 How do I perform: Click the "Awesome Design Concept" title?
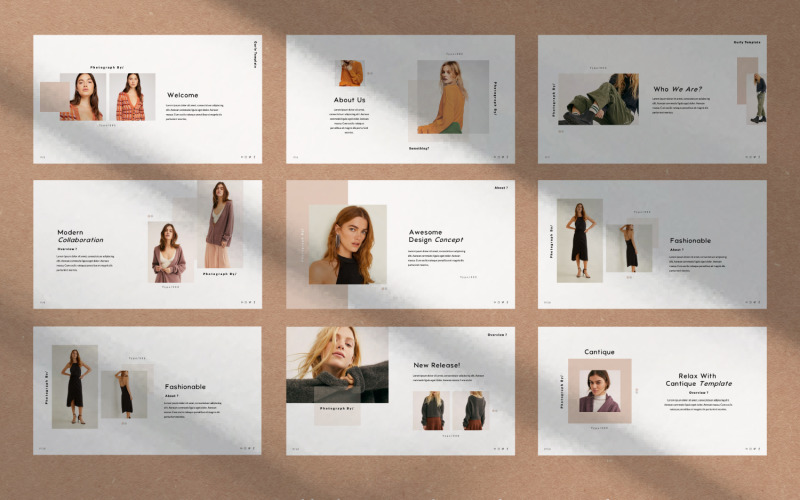[435, 236]
